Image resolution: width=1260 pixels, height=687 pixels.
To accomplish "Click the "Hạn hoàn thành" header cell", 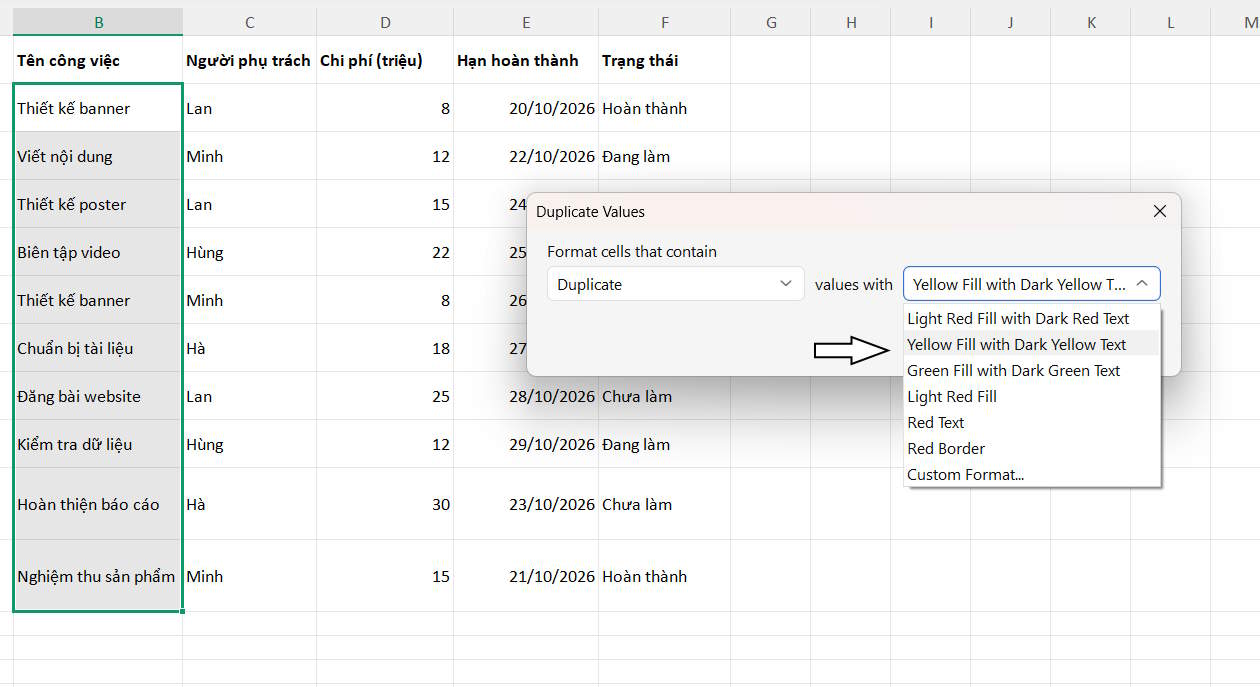I will click(526, 60).
